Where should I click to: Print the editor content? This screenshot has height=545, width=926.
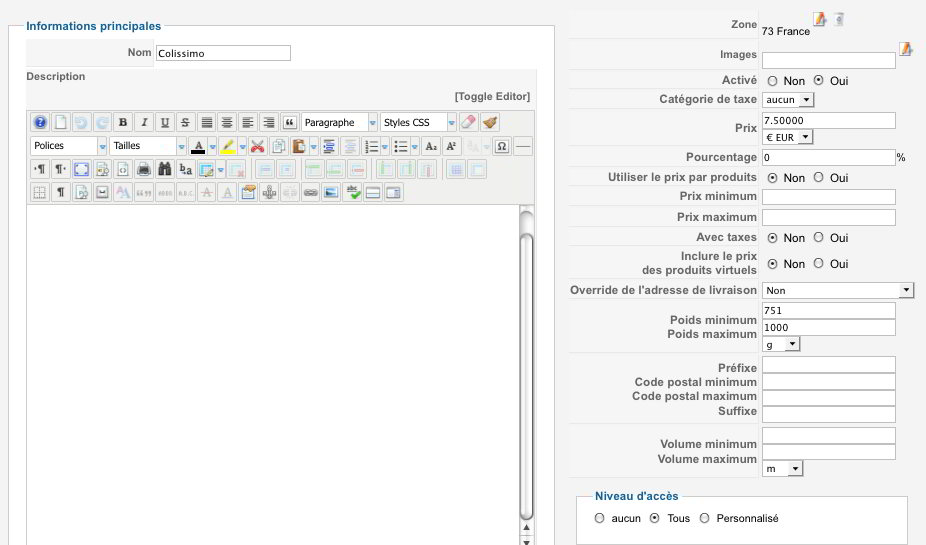144,169
